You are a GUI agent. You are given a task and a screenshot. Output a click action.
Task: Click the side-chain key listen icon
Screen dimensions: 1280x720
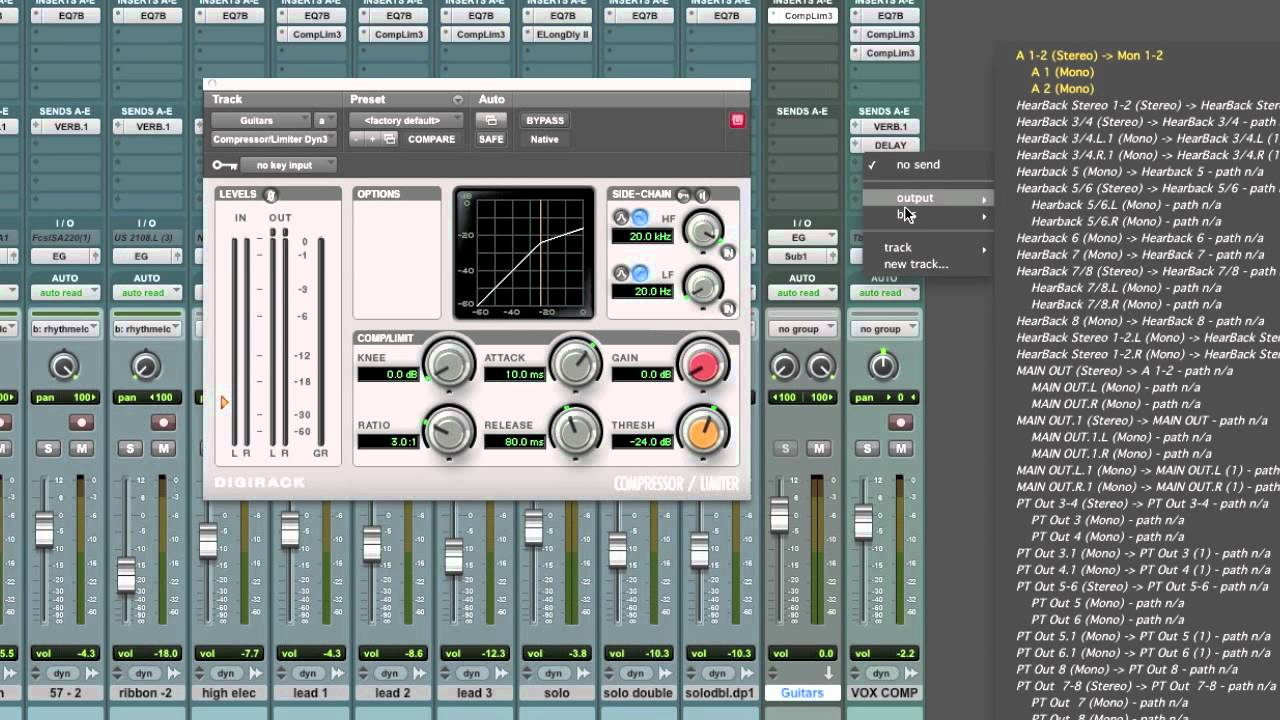click(x=684, y=194)
